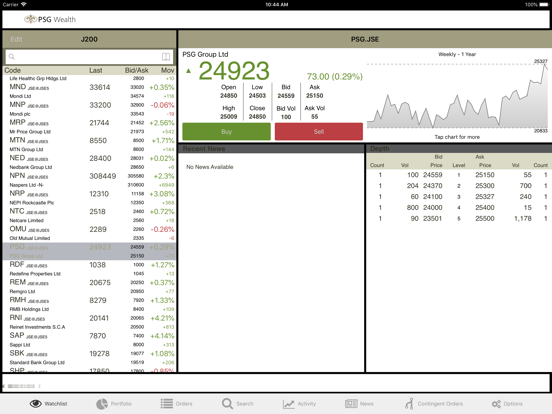The image size is (552, 414).
Task: Tap the PSG.JSE title bar
Action: 365,39
